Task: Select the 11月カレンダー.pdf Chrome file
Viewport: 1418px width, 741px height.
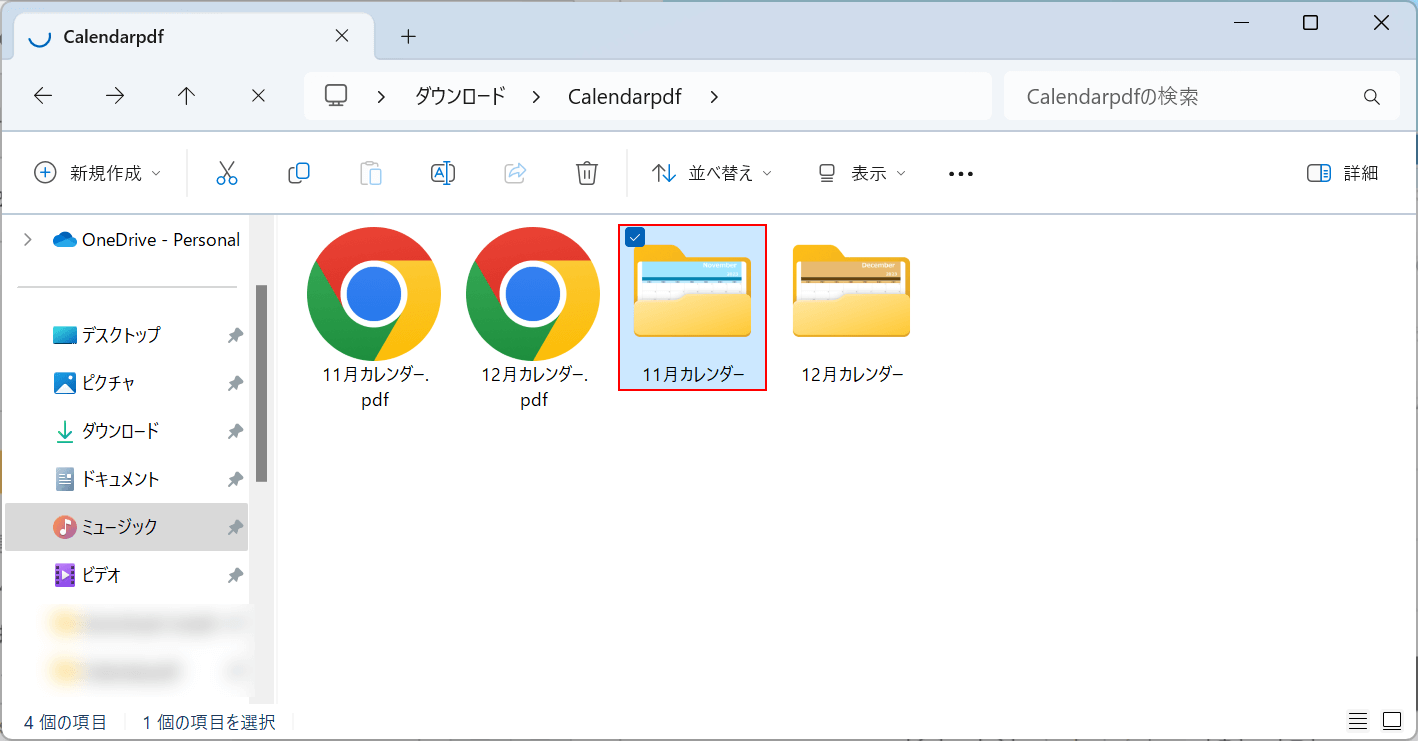Action: click(x=374, y=318)
